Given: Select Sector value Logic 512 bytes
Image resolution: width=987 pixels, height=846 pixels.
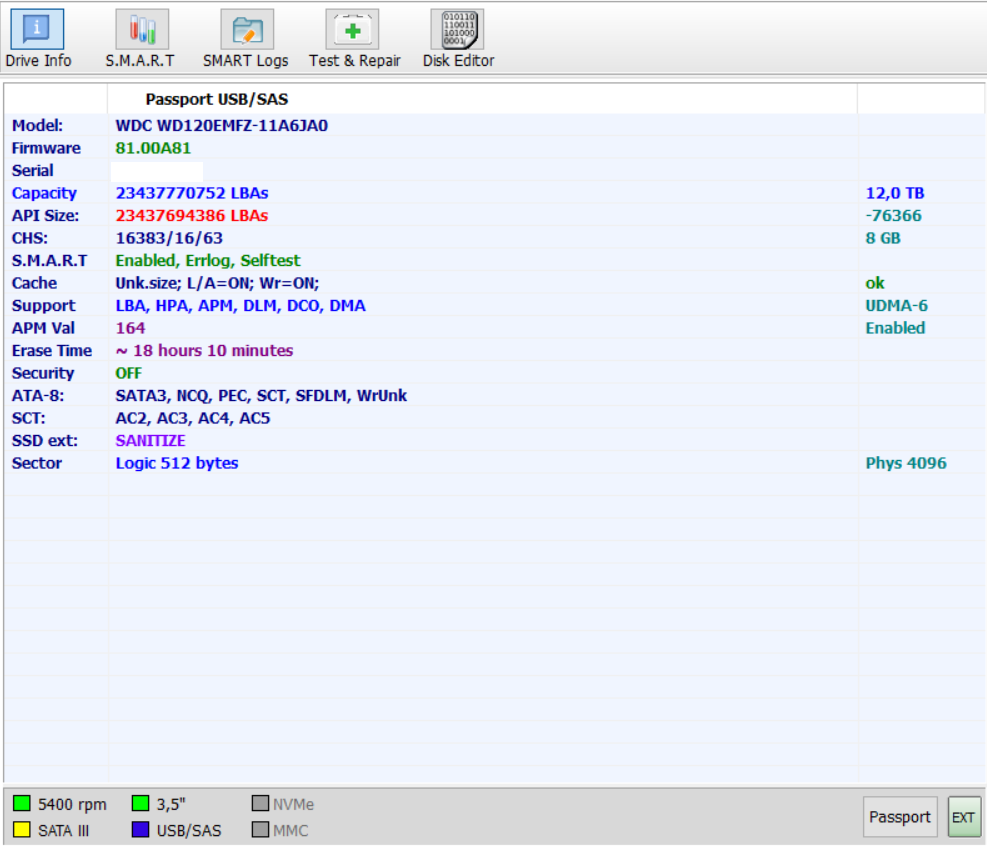Looking at the screenshot, I should pyautogui.click(x=177, y=463).
